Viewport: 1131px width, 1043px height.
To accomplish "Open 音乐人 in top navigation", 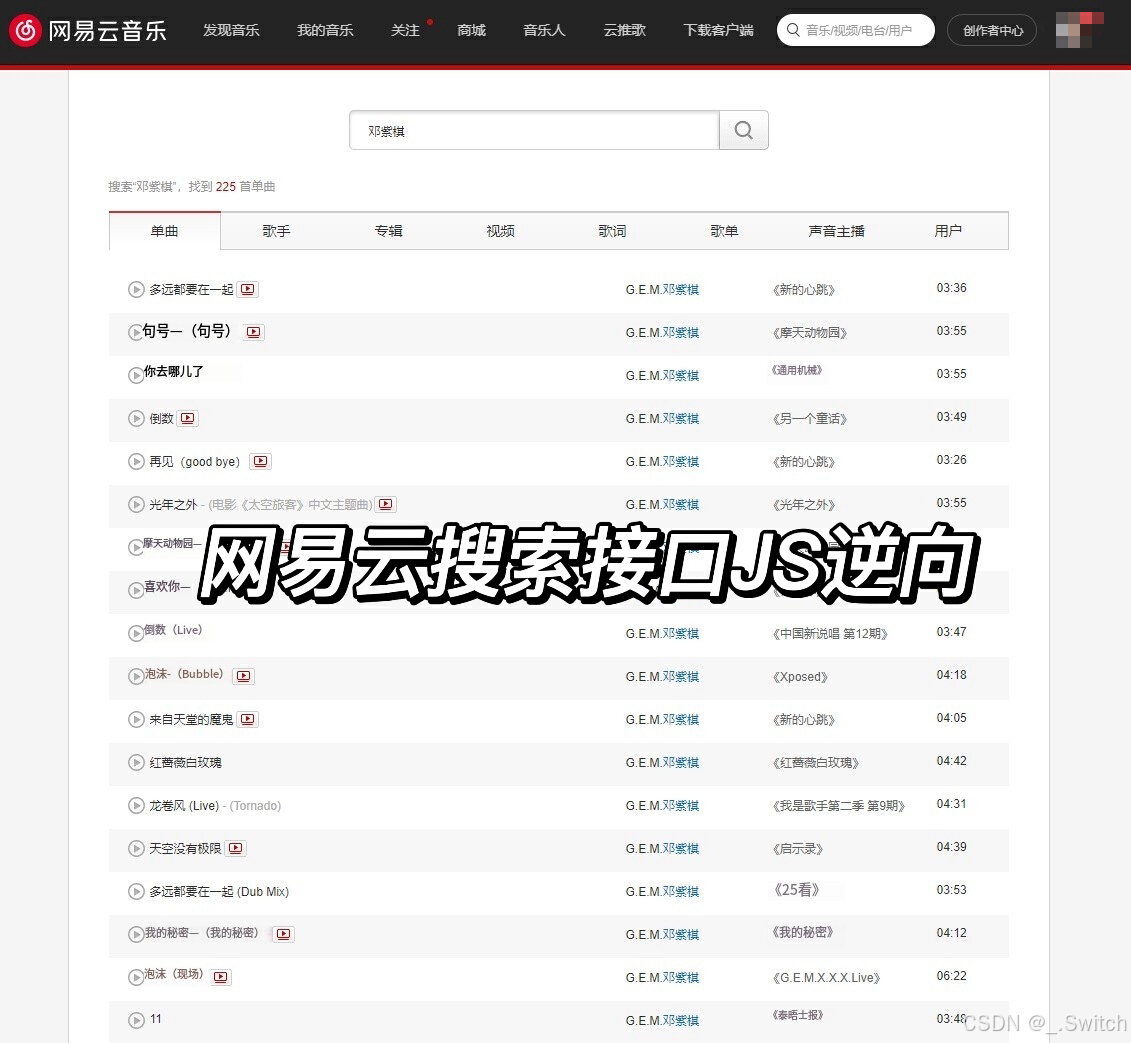I will click(544, 30).
